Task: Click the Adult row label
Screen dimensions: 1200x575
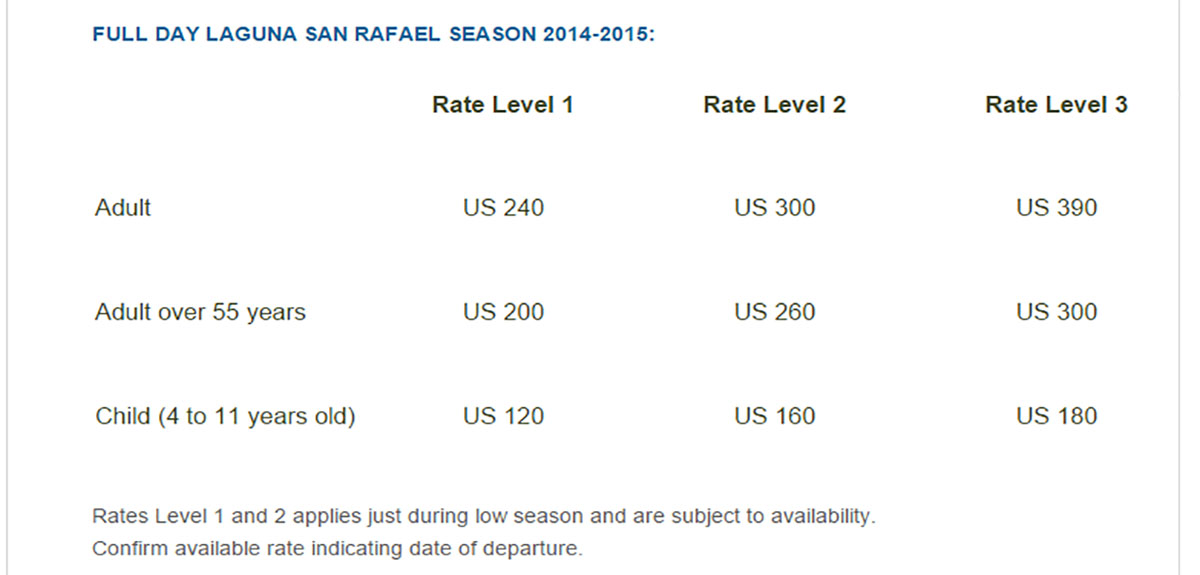Action: tap(123, 208)
